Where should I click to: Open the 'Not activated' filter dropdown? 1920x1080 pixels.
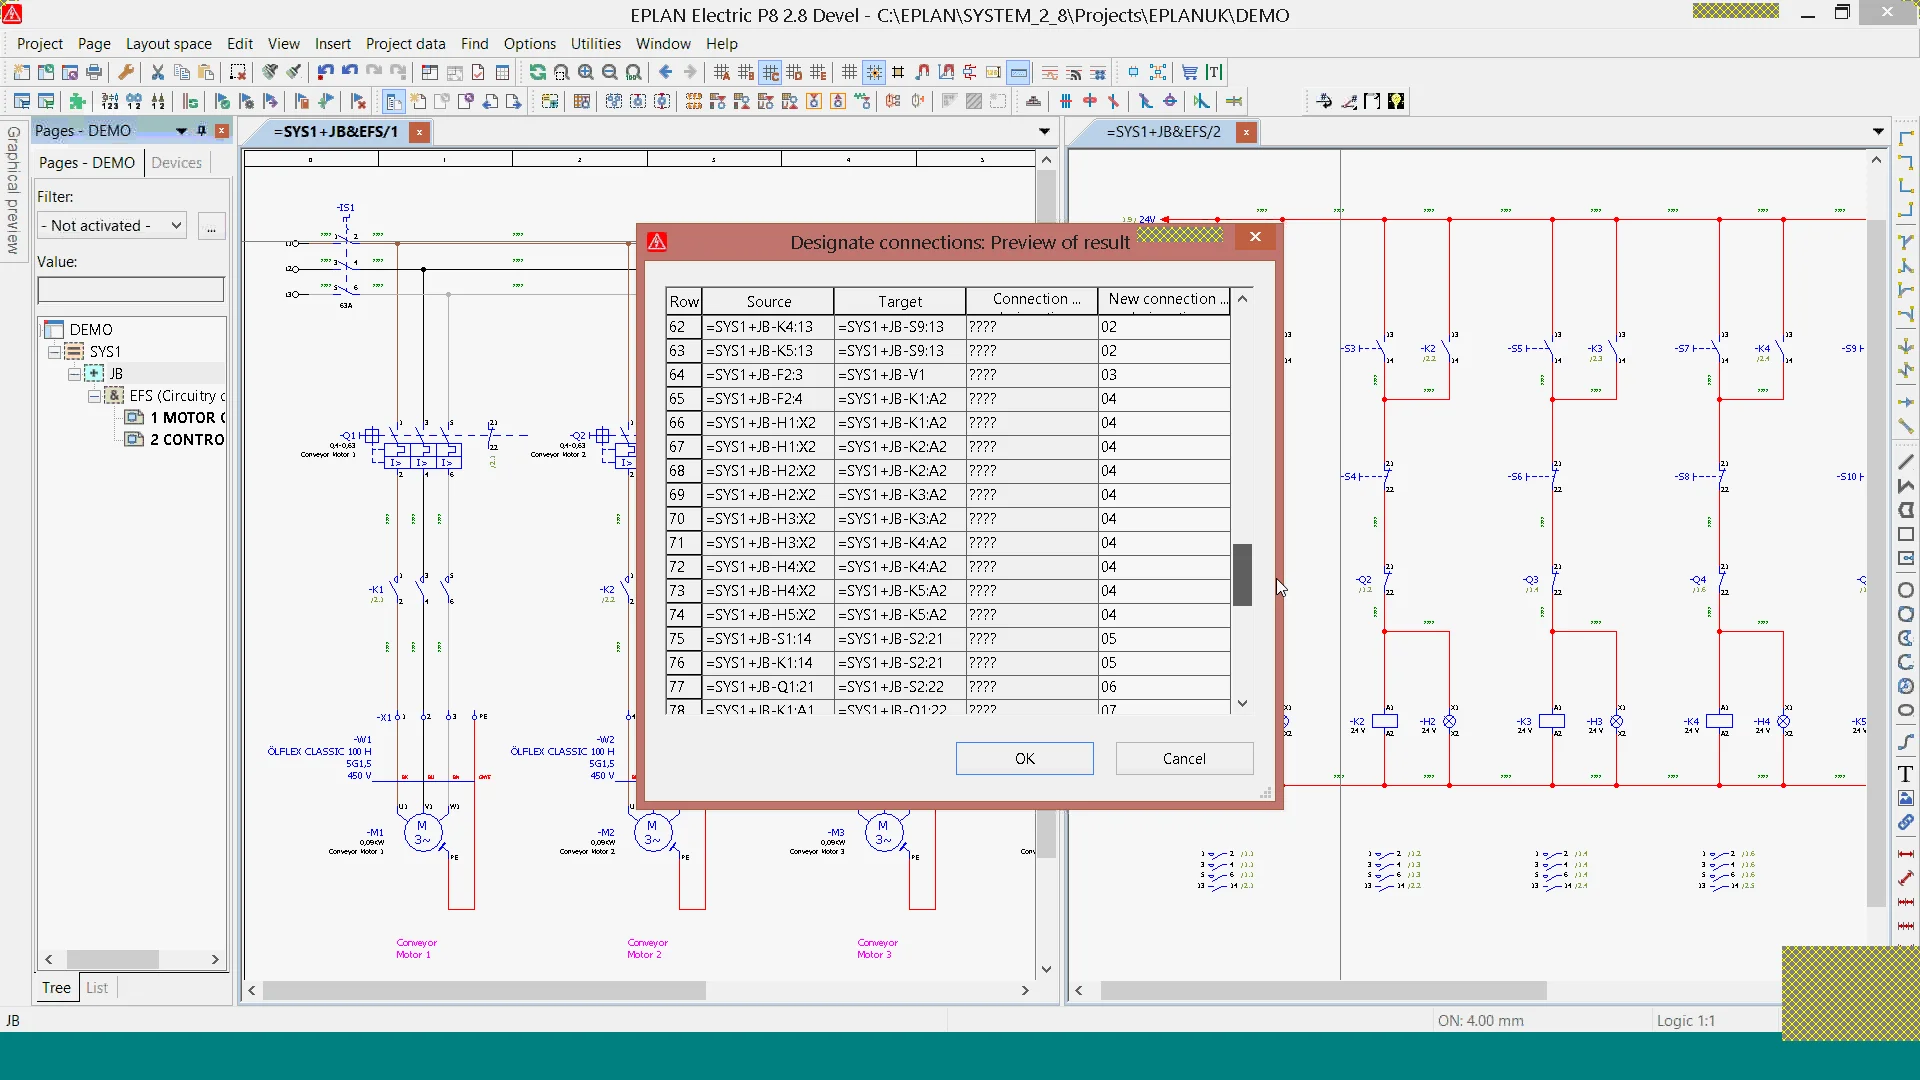[175, 225]
